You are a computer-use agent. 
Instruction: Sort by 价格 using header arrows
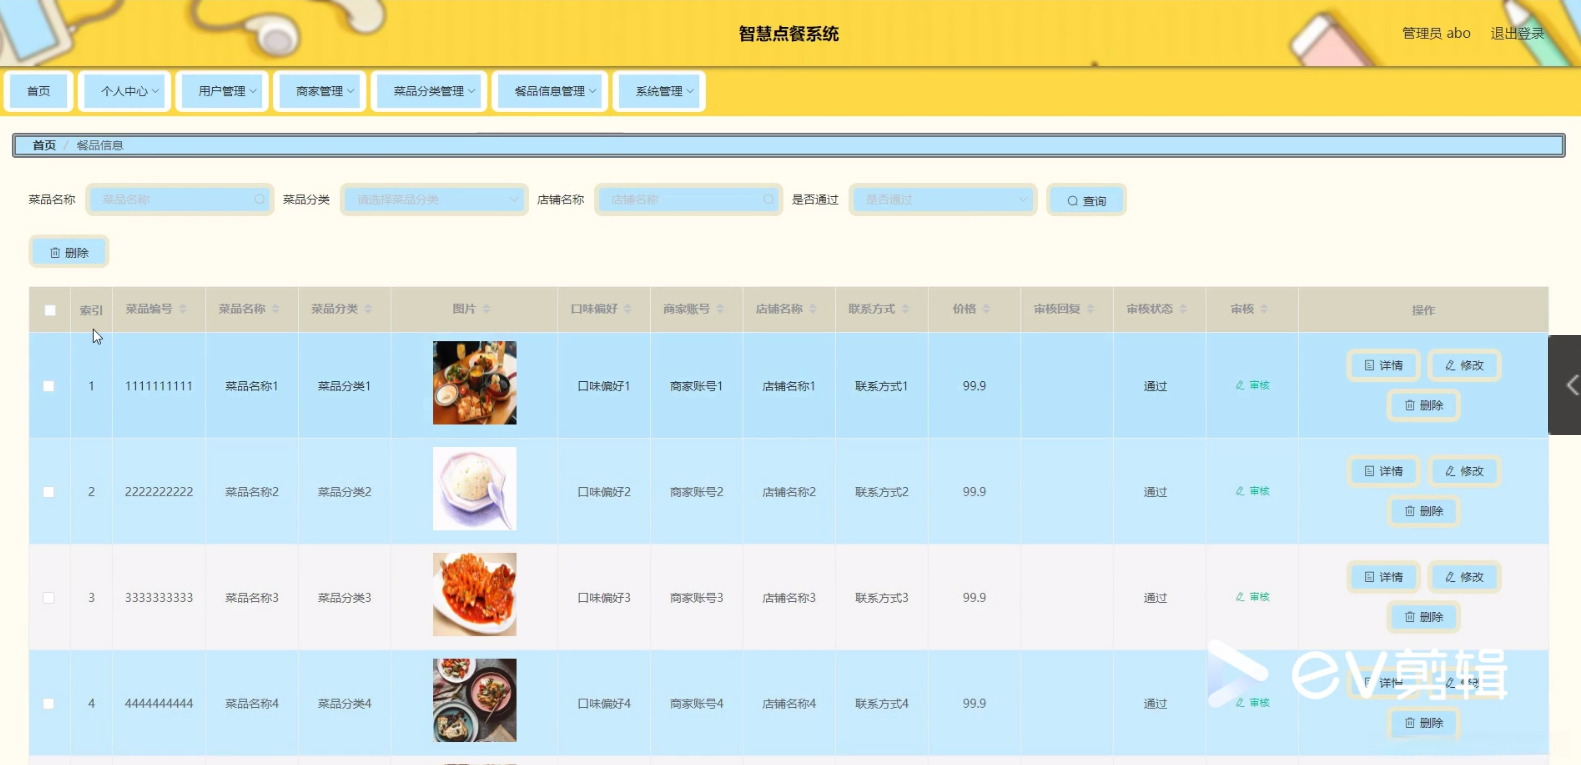click(987, 309)
